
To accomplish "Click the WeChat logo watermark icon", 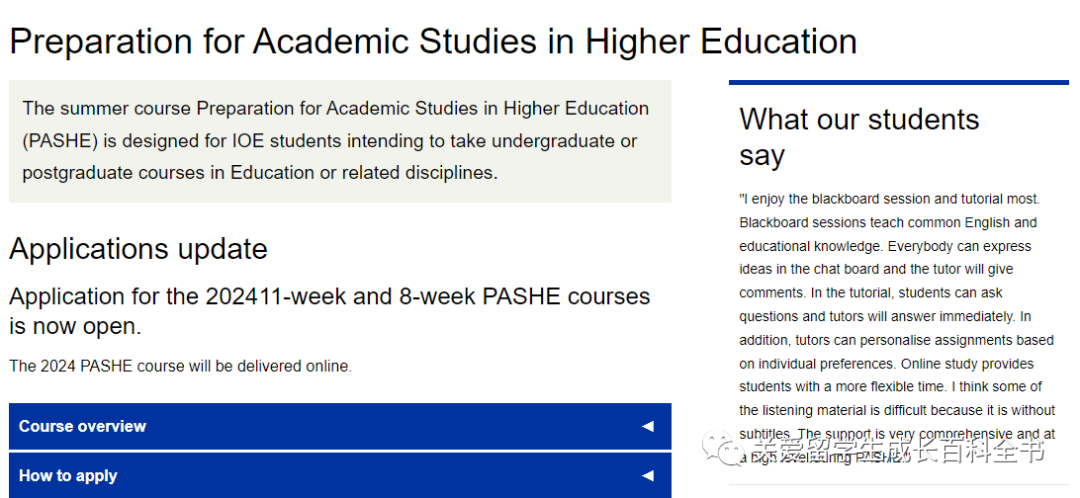I will pyautogui.click(x=723, y=449).
